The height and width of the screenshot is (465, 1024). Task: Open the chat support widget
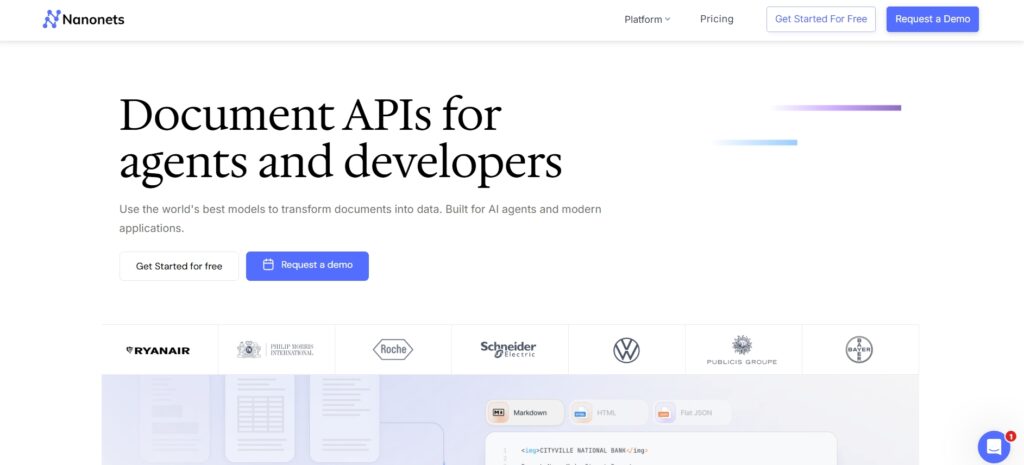[993, 445]
